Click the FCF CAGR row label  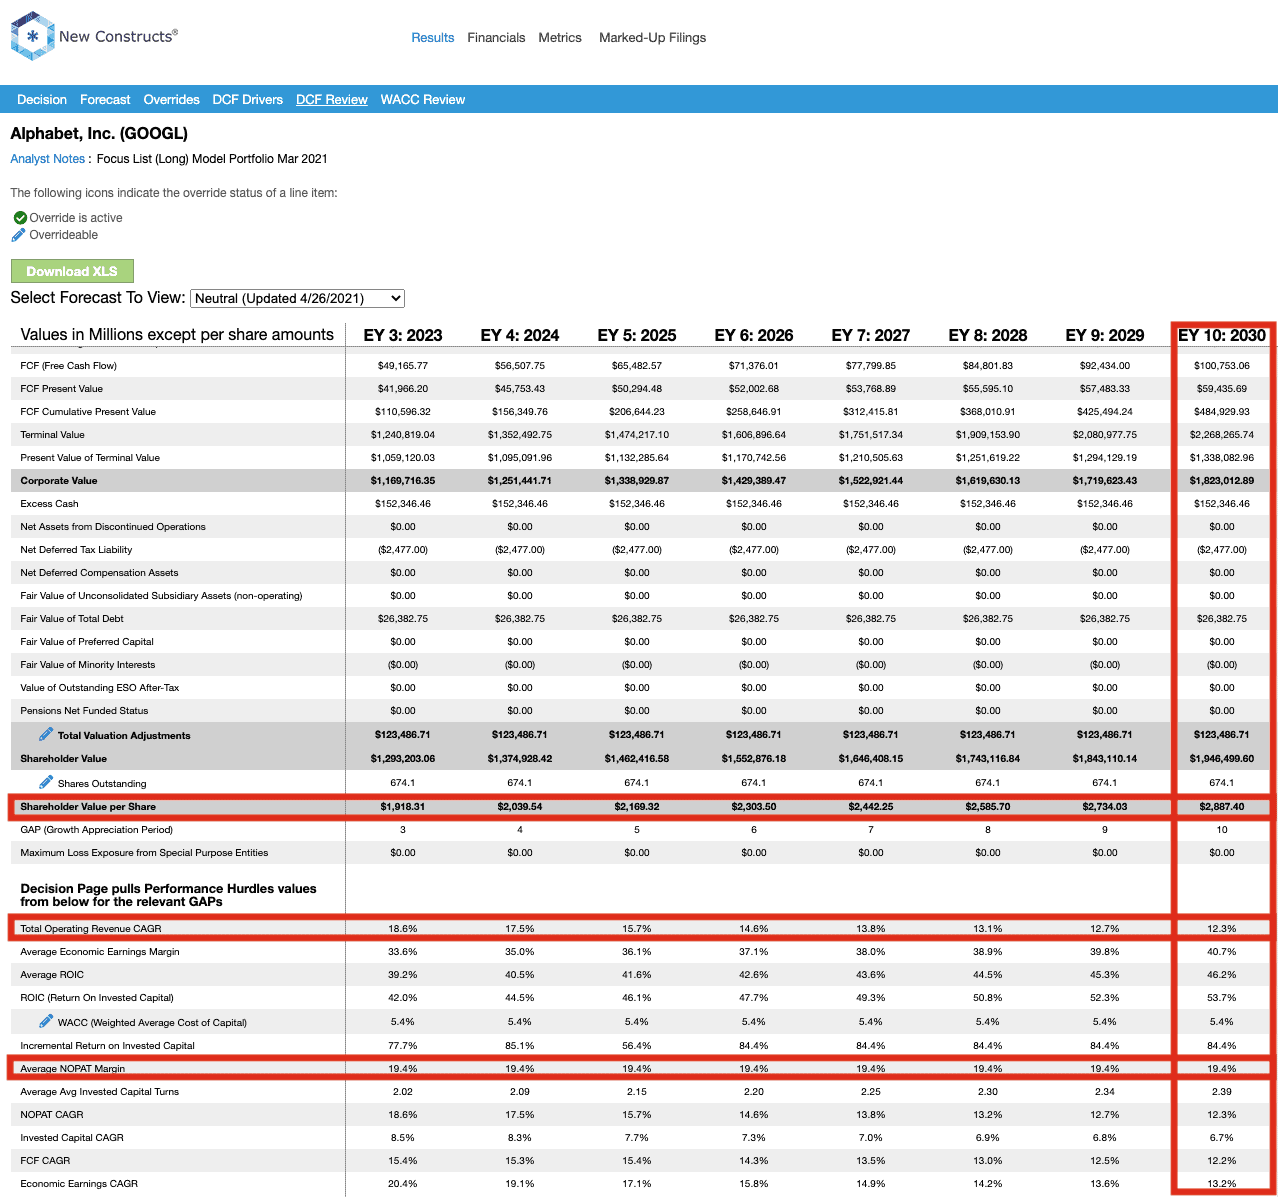coord(45,1161)
